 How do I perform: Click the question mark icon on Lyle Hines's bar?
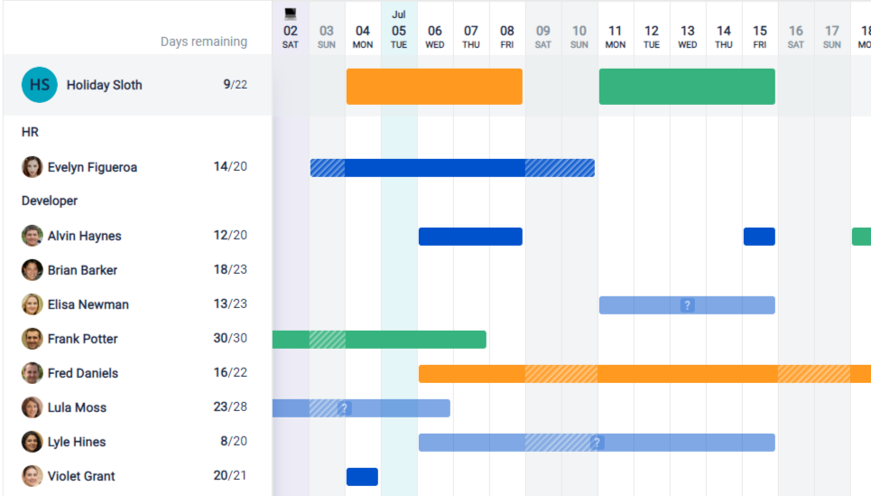coord(596,442)
